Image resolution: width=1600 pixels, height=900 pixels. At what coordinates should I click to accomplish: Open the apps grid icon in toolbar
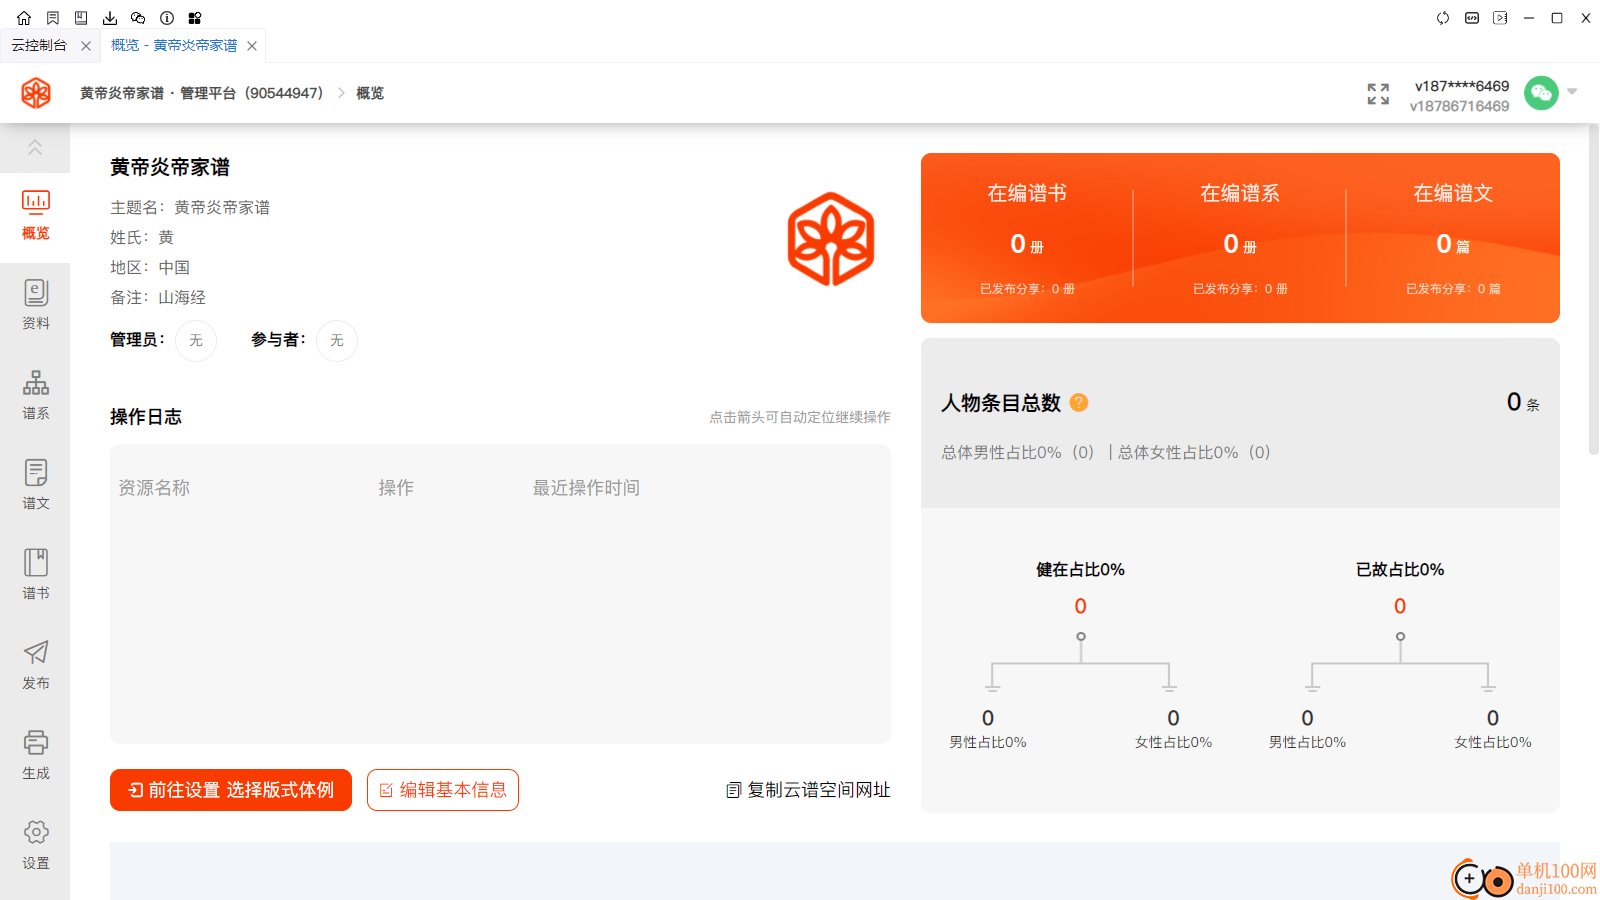point(195,18)
